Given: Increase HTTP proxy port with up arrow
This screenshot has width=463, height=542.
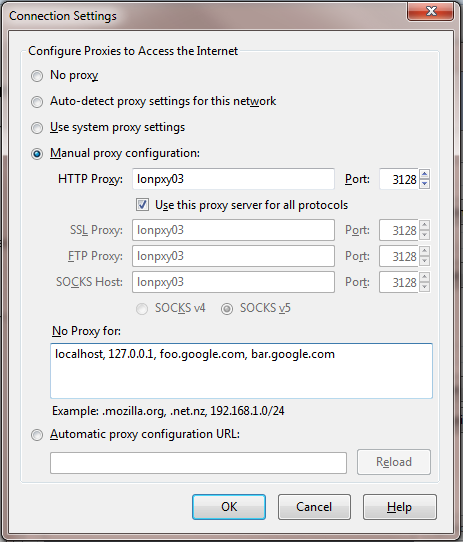Looking at the screenshot, I should [x=425, y=174].
